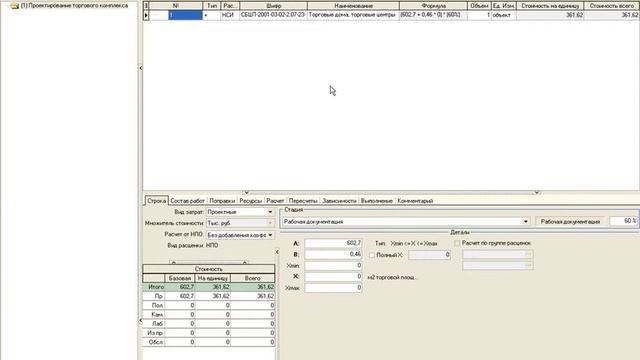This screenshot has width=640, height=360.
Task: Switch to Состав работ tab
Action: click(x=187, y=201)
